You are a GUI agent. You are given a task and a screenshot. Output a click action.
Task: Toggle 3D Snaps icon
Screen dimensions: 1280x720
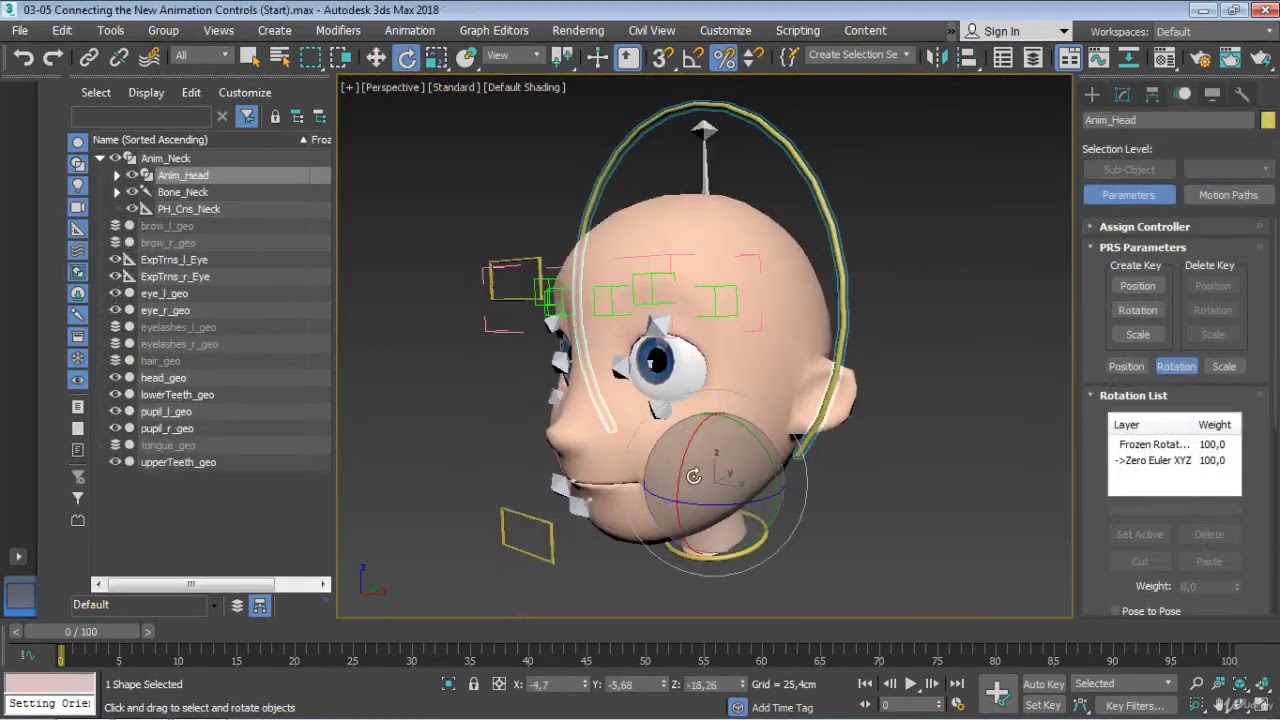pyautogui.click(x=662, y=58)
